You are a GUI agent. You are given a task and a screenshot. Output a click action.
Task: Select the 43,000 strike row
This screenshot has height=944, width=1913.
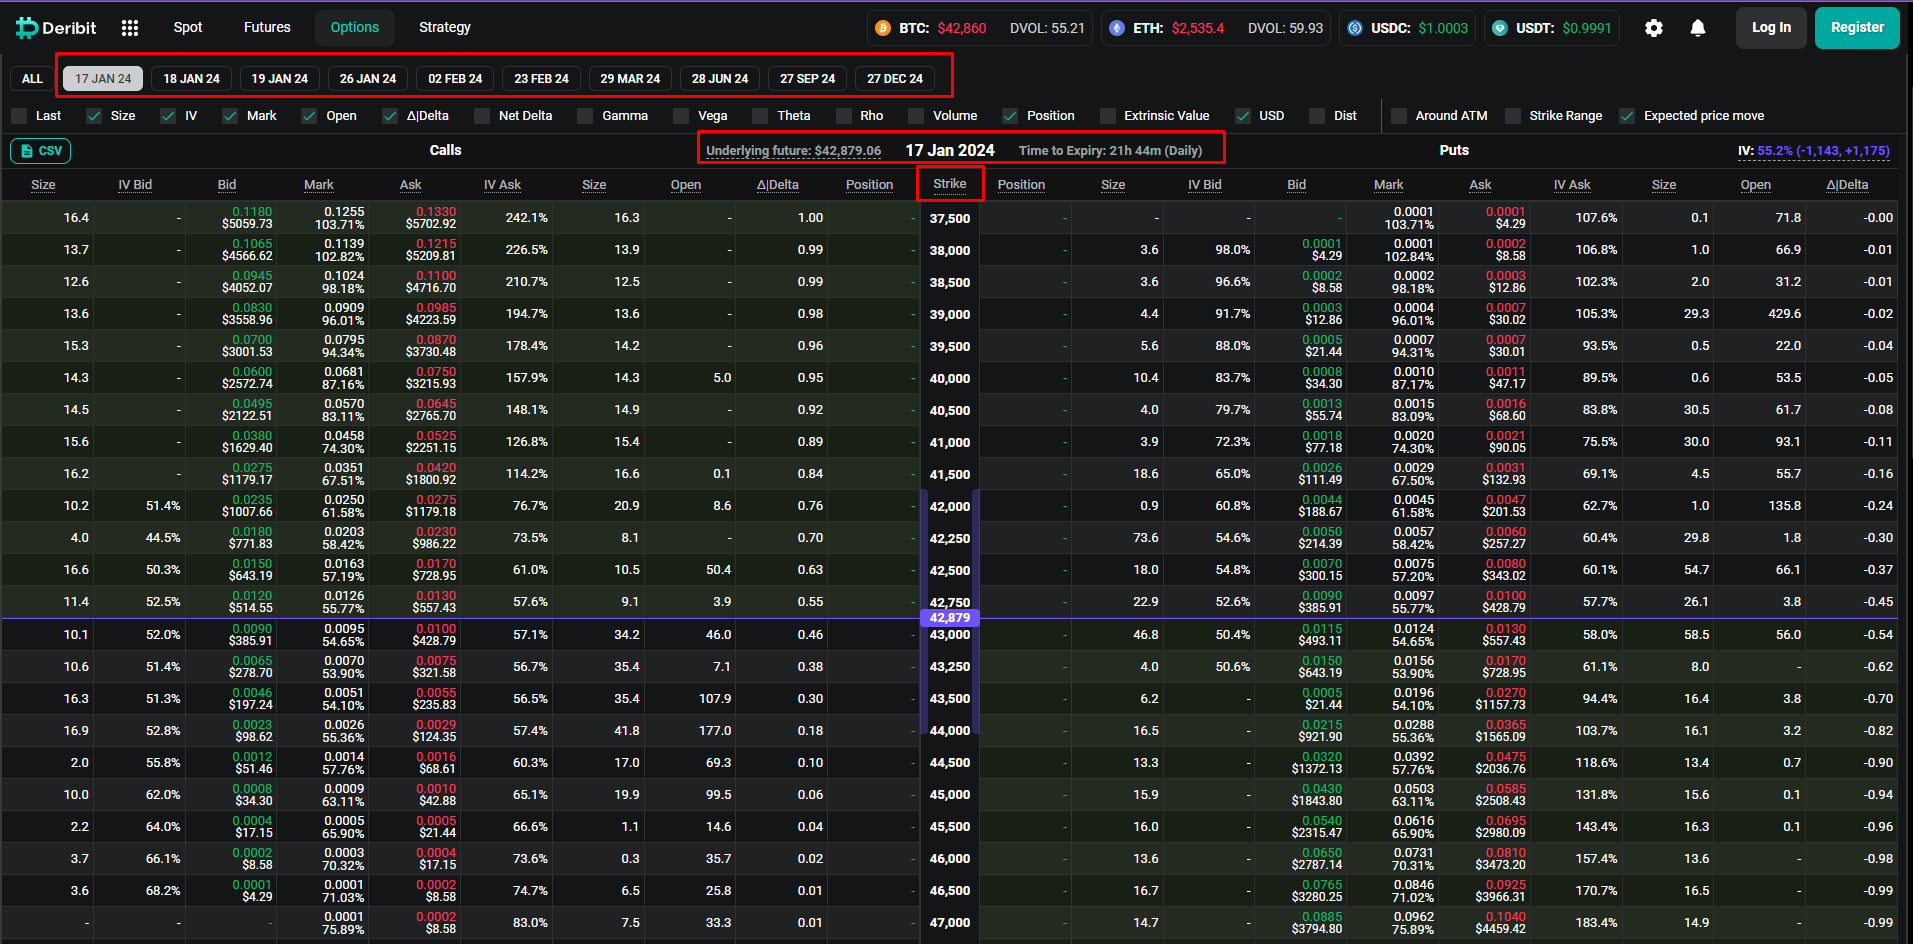(x=950, y=635)
